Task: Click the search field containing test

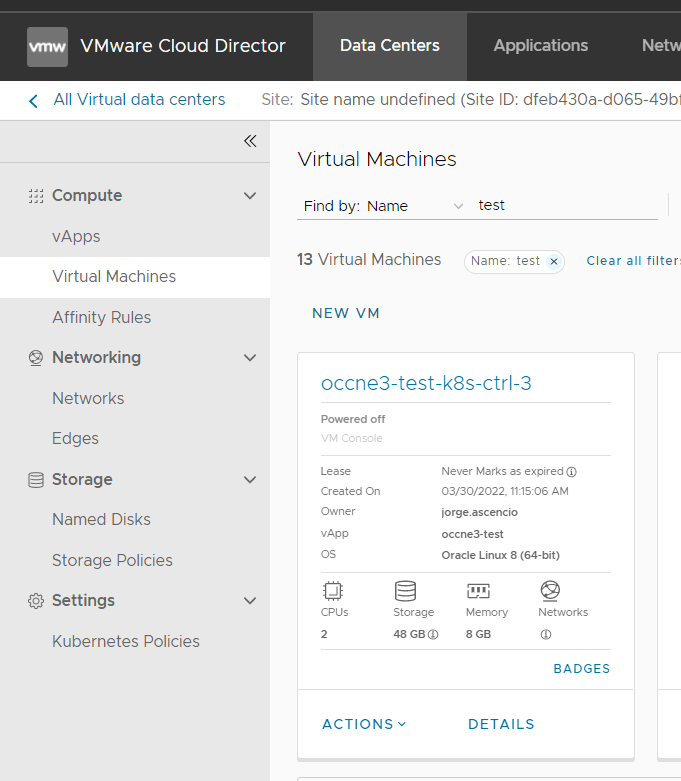Action: coord(567,206)
